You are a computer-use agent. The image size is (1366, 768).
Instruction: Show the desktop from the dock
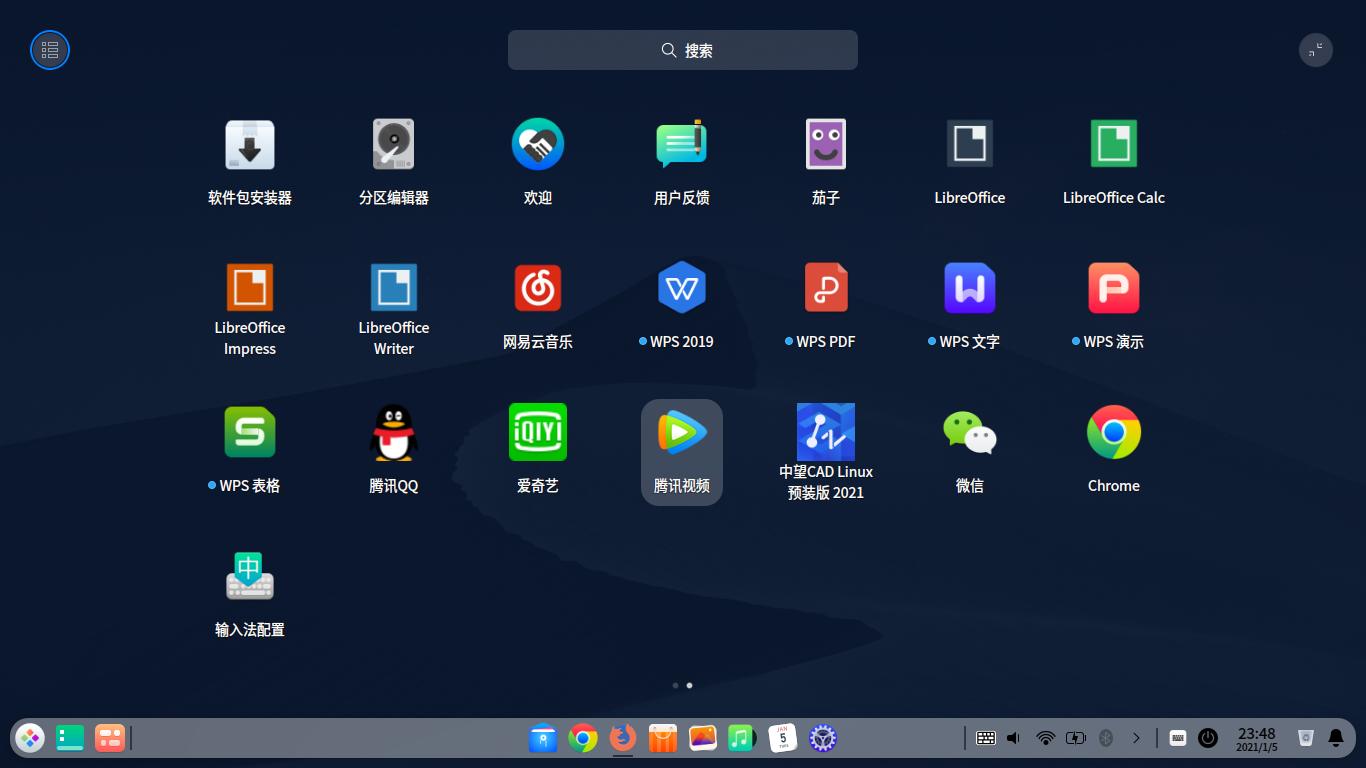pos(70,738)
